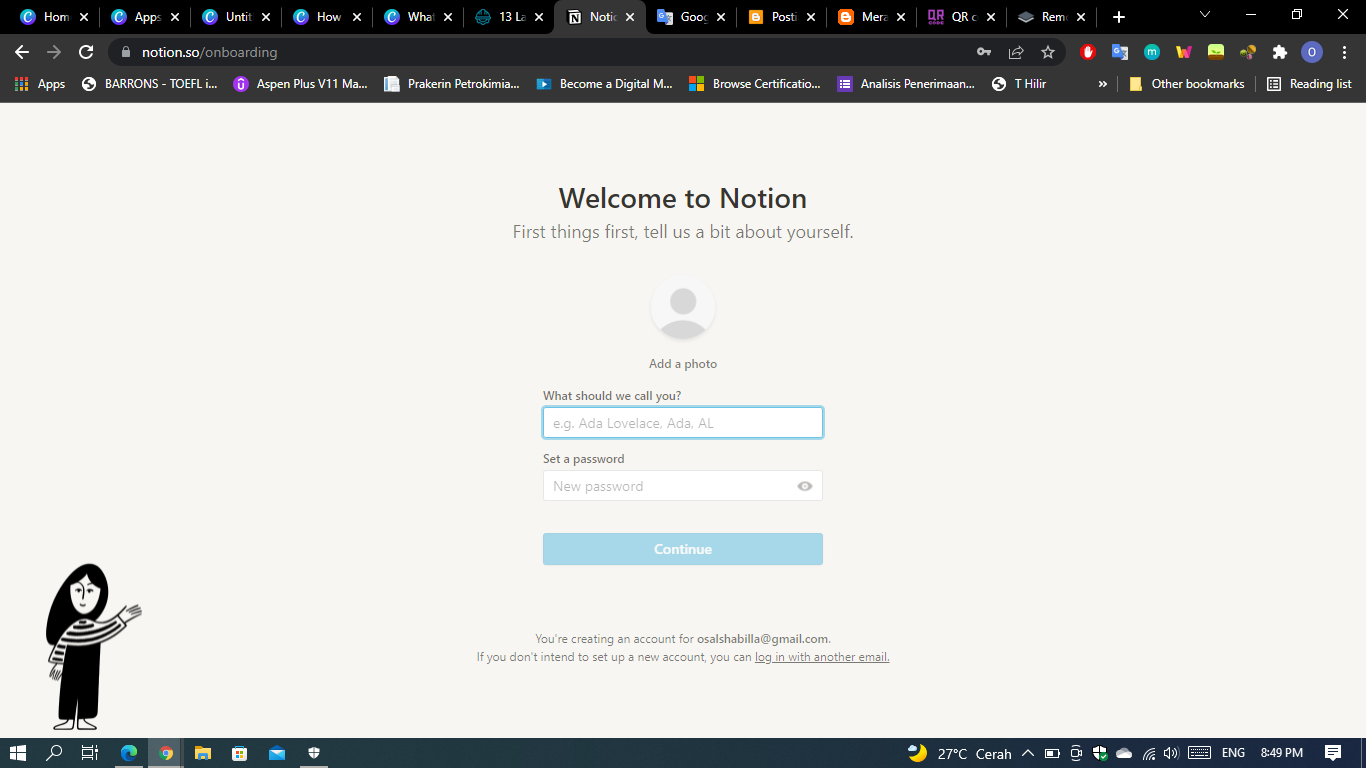The height and width of the screenshot is (768, 1366).
Task: Open the Analisis Penerimaan bookmark
Action: click(907, 84)
